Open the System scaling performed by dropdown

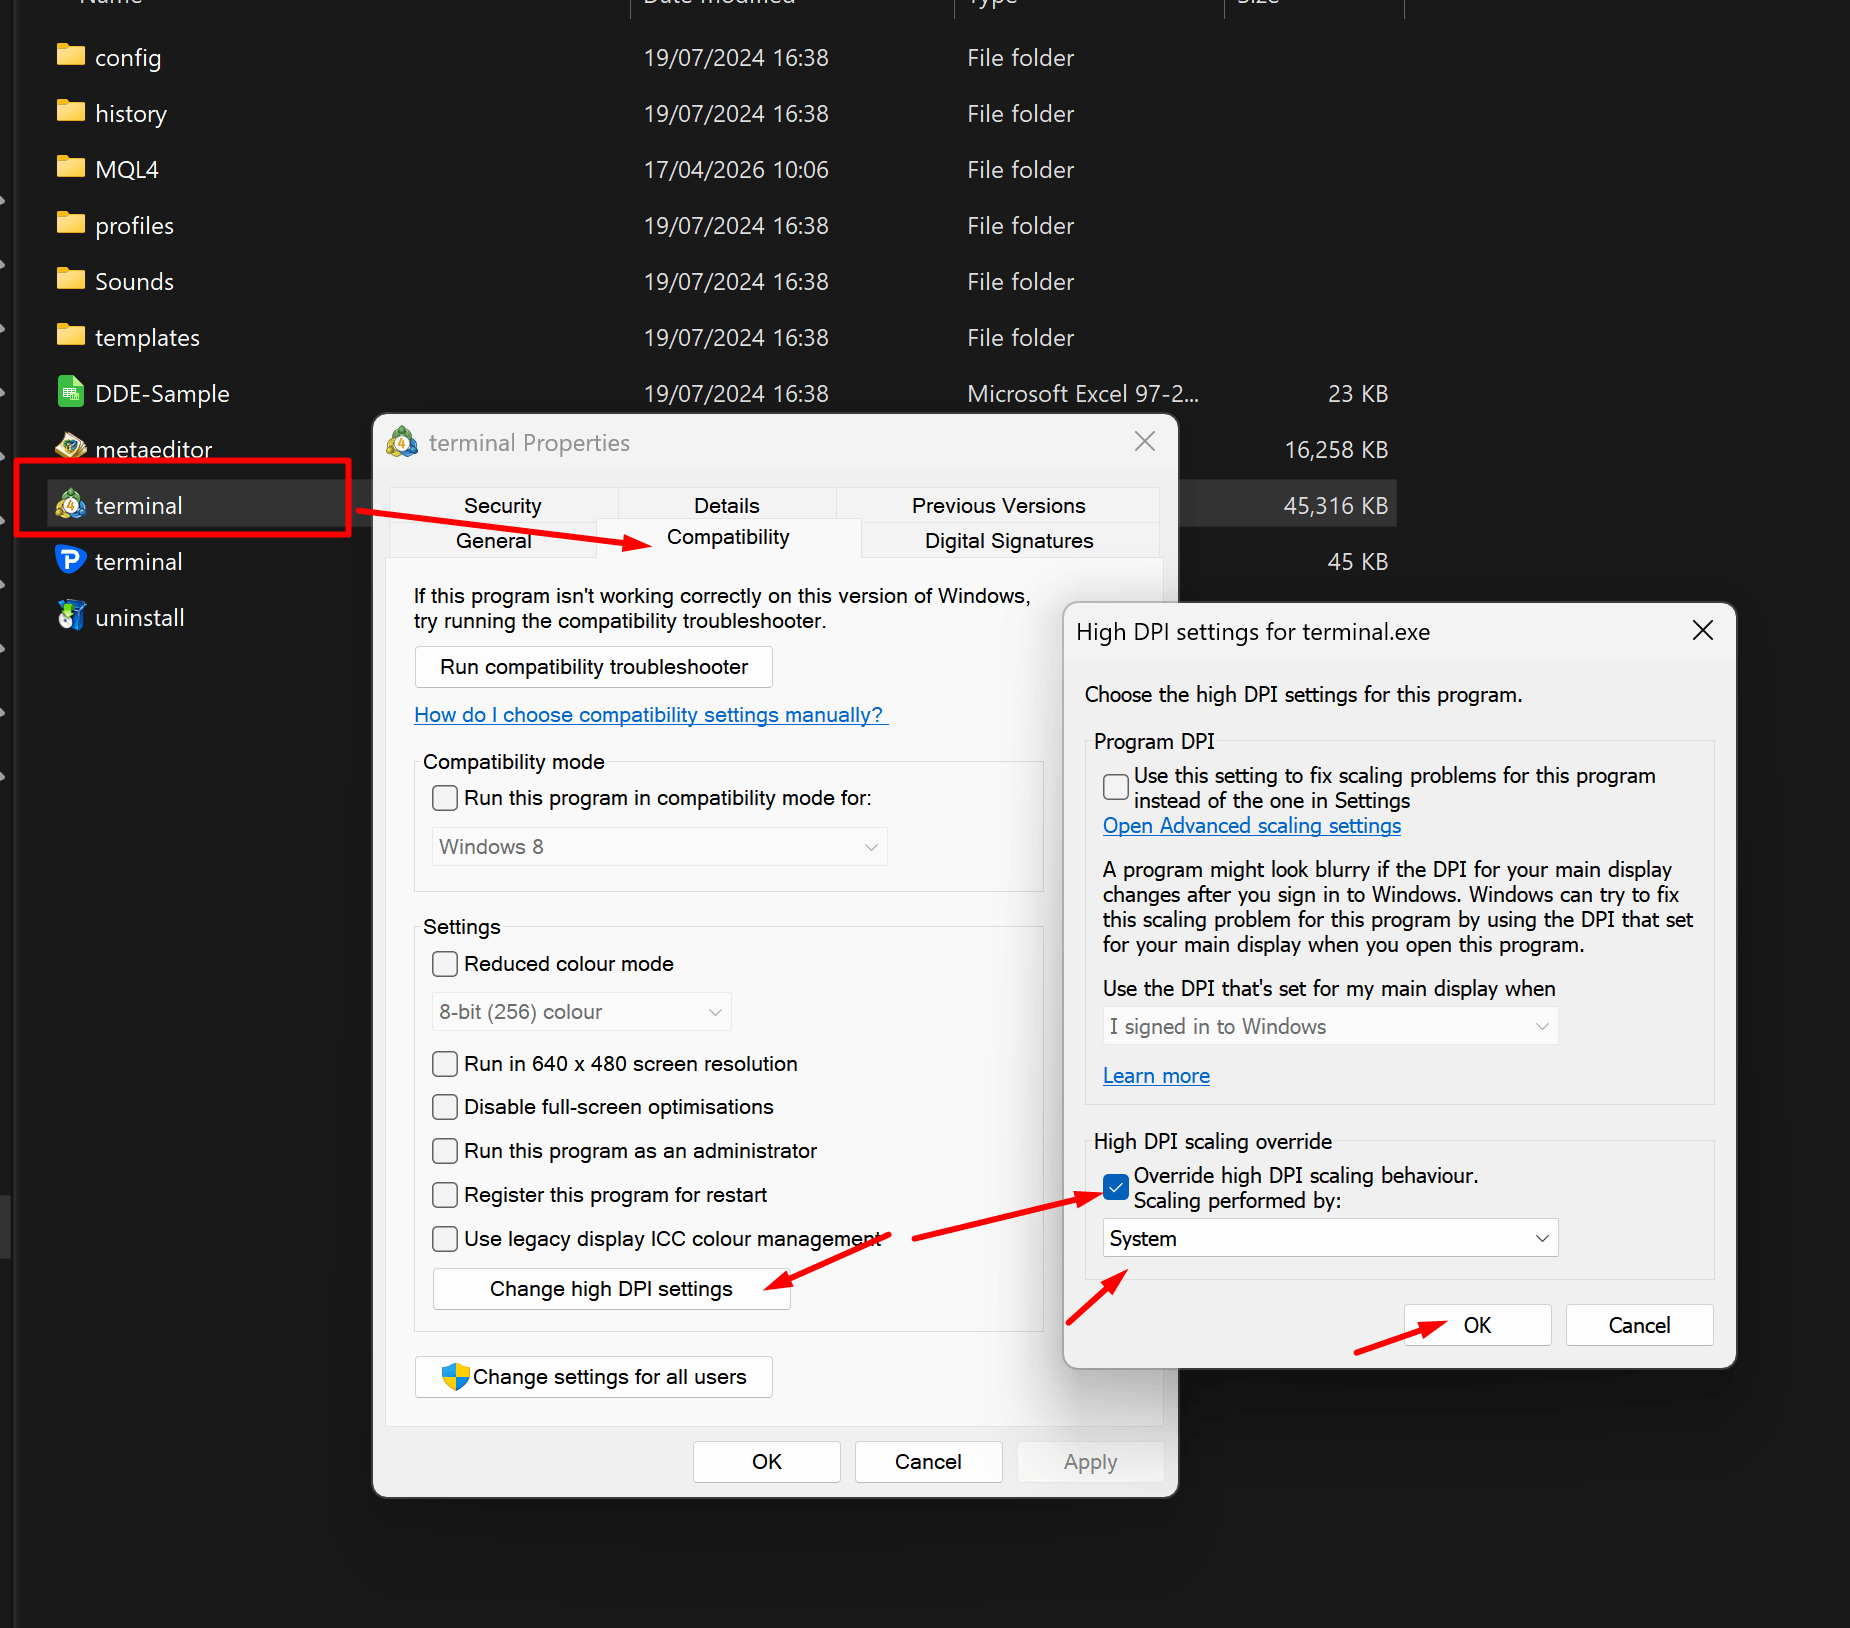point(1330,1239)
